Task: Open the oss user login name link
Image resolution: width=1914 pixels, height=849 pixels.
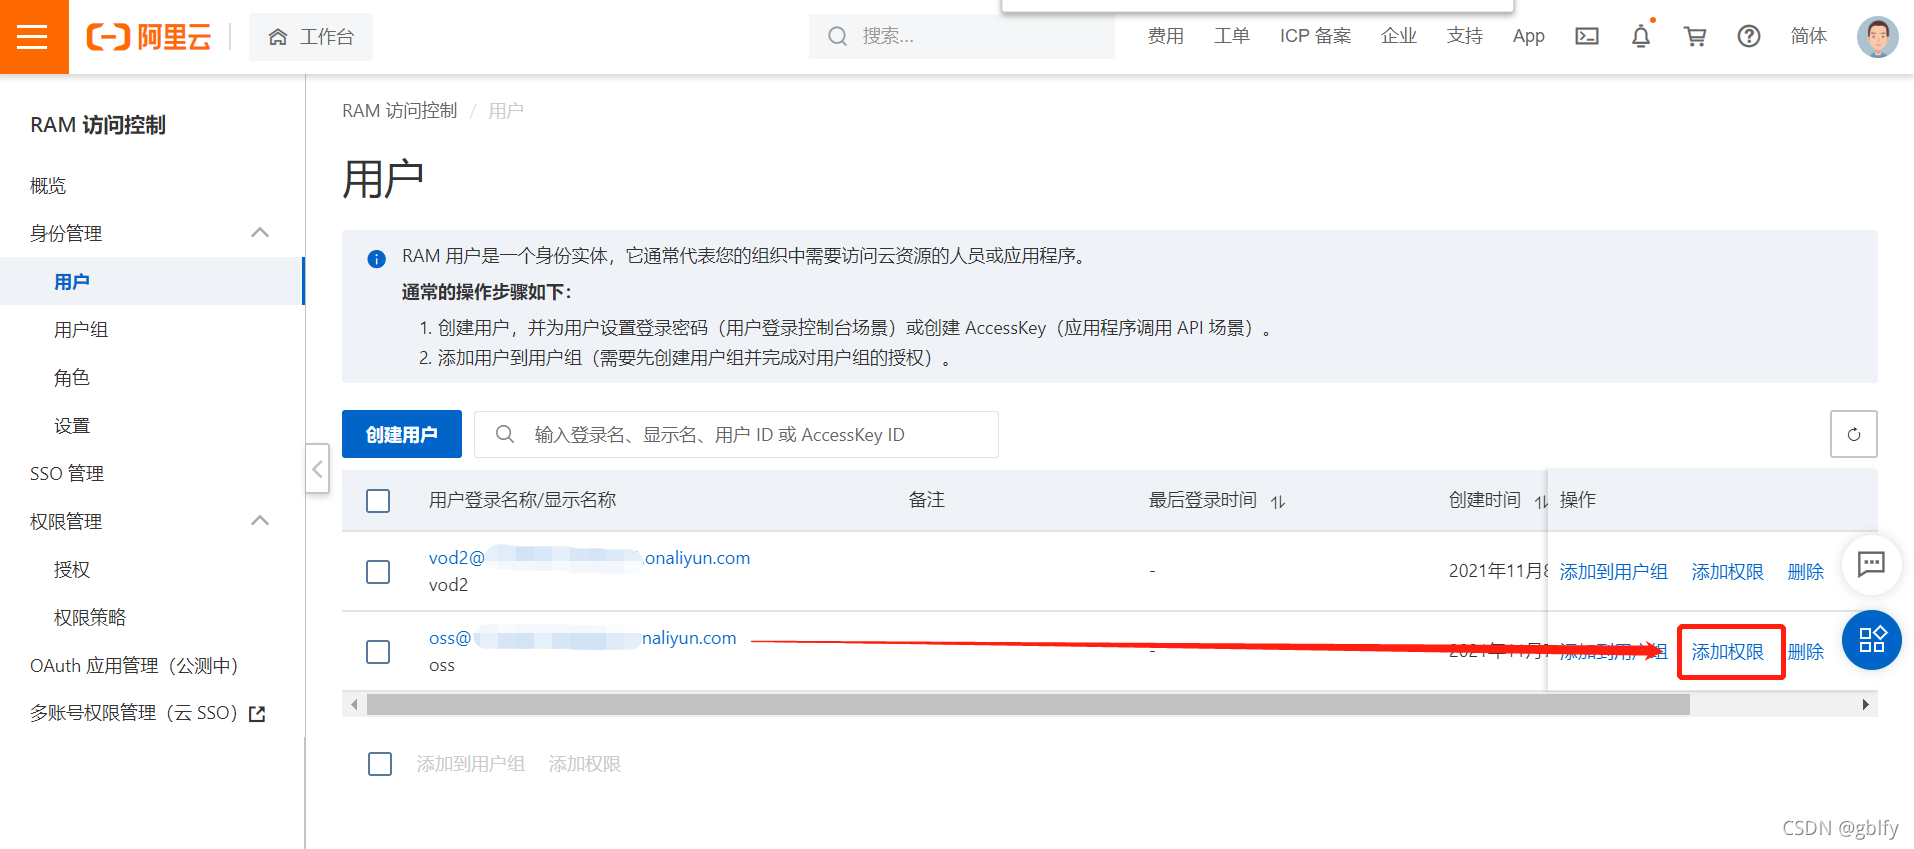Action: [582, 638]
